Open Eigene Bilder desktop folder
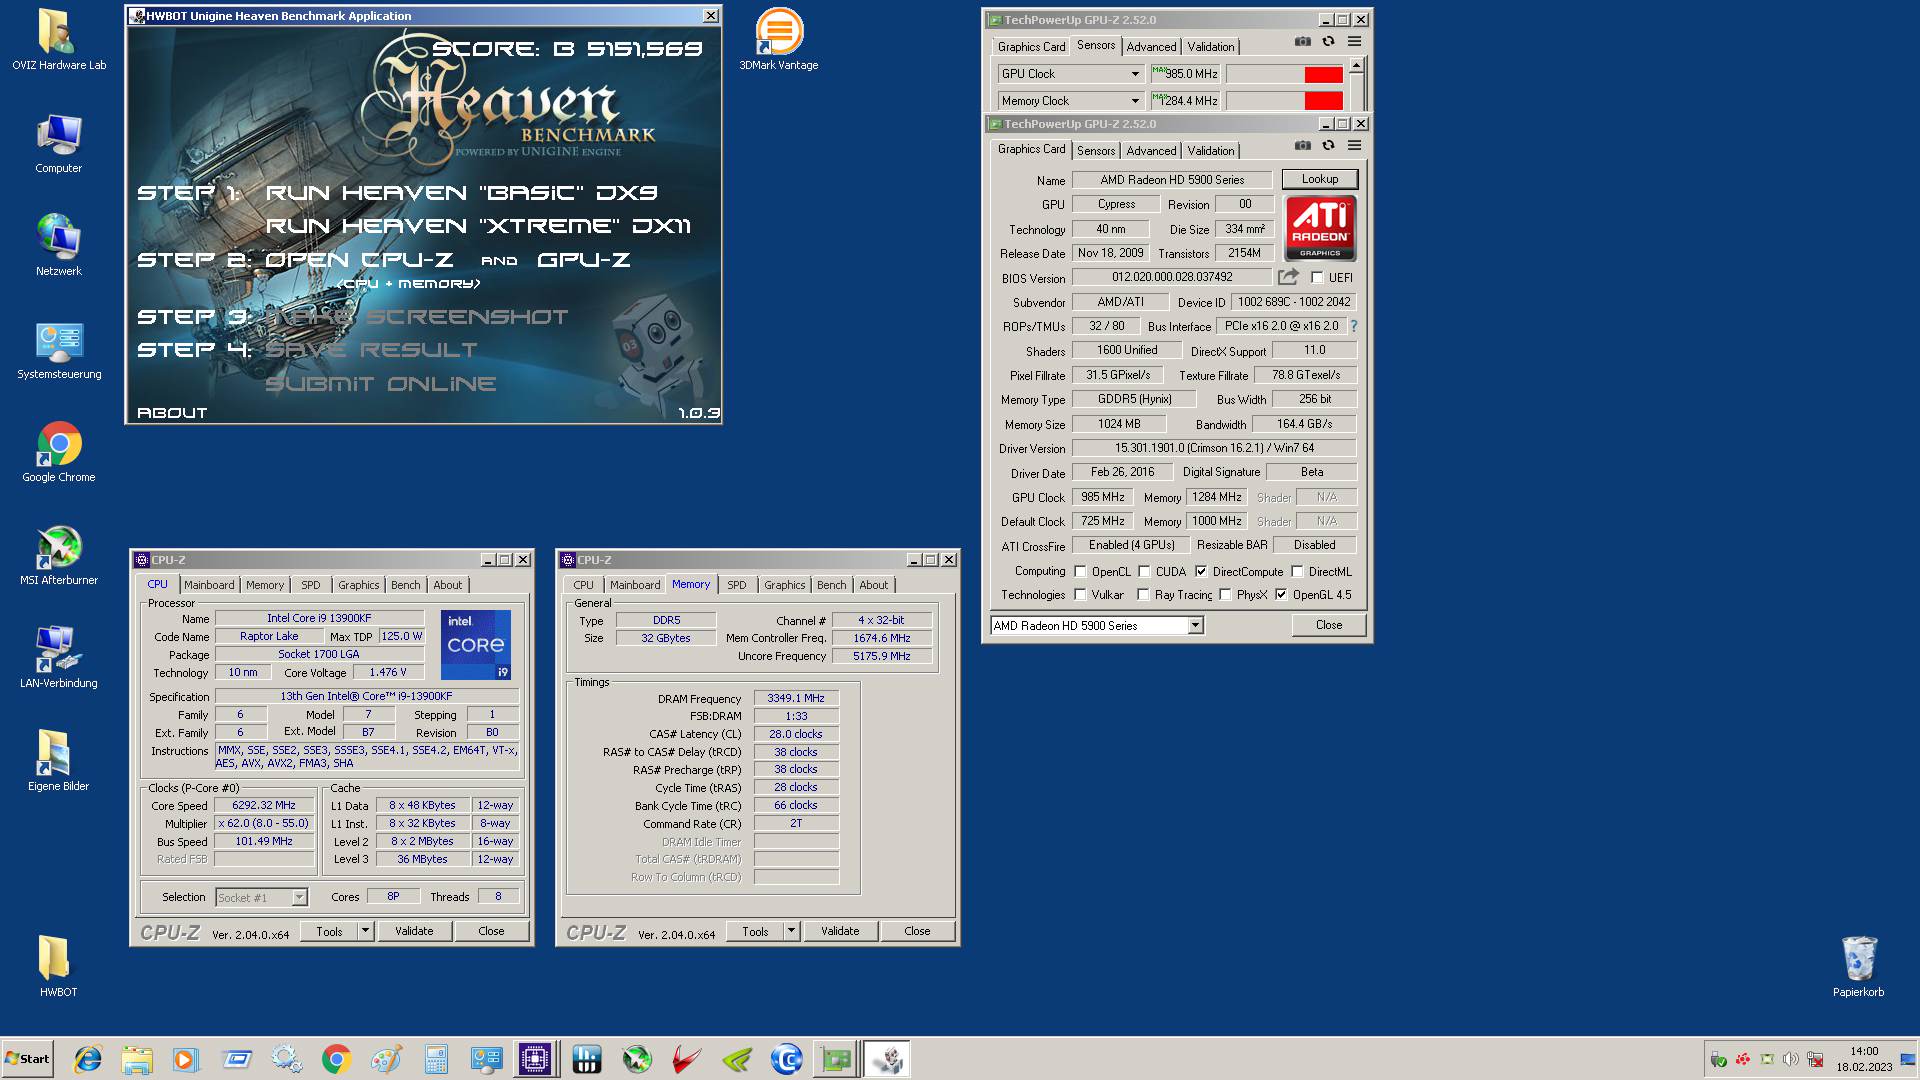 click(x=59, y=760)
